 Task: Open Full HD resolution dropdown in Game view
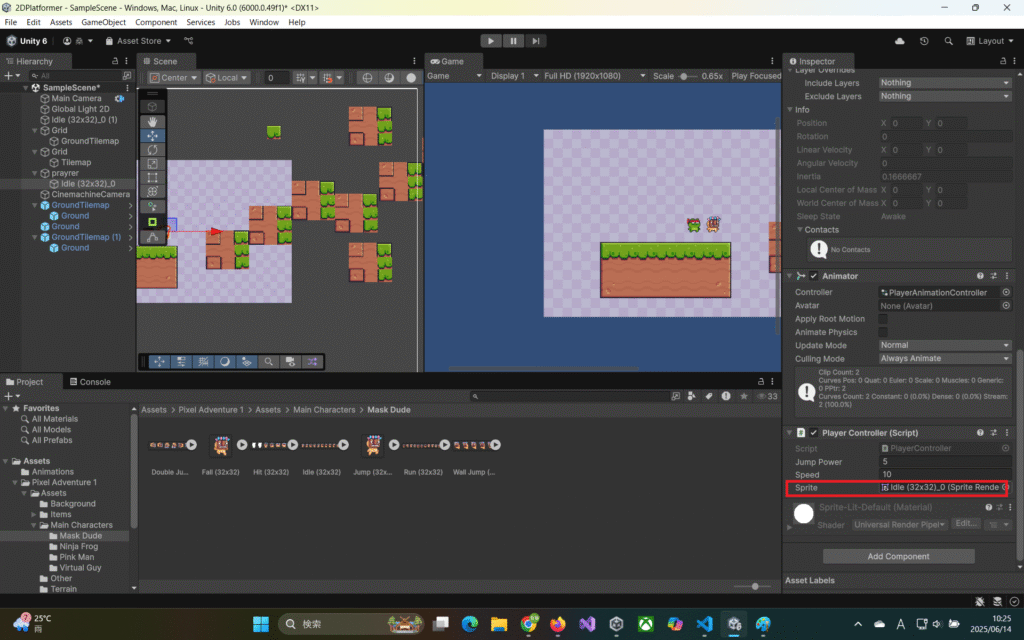594,76
